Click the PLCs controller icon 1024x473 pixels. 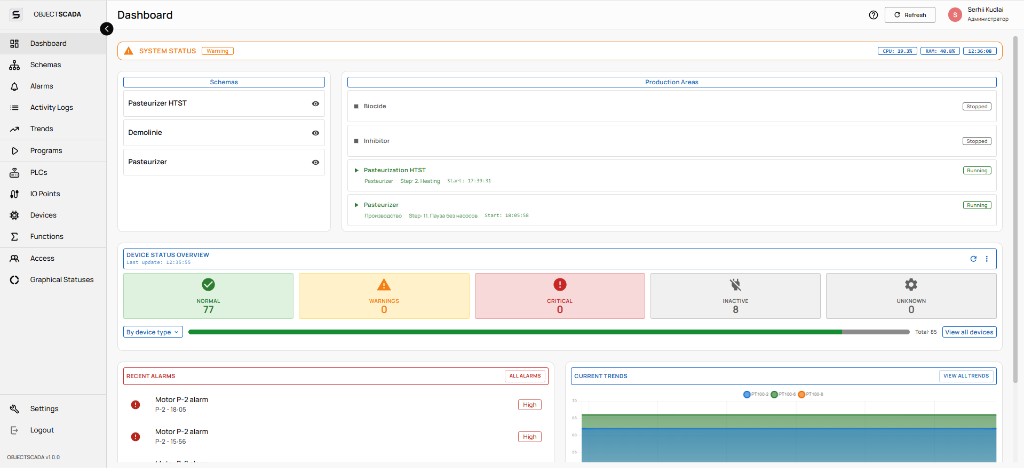click(x=14, y=173)
